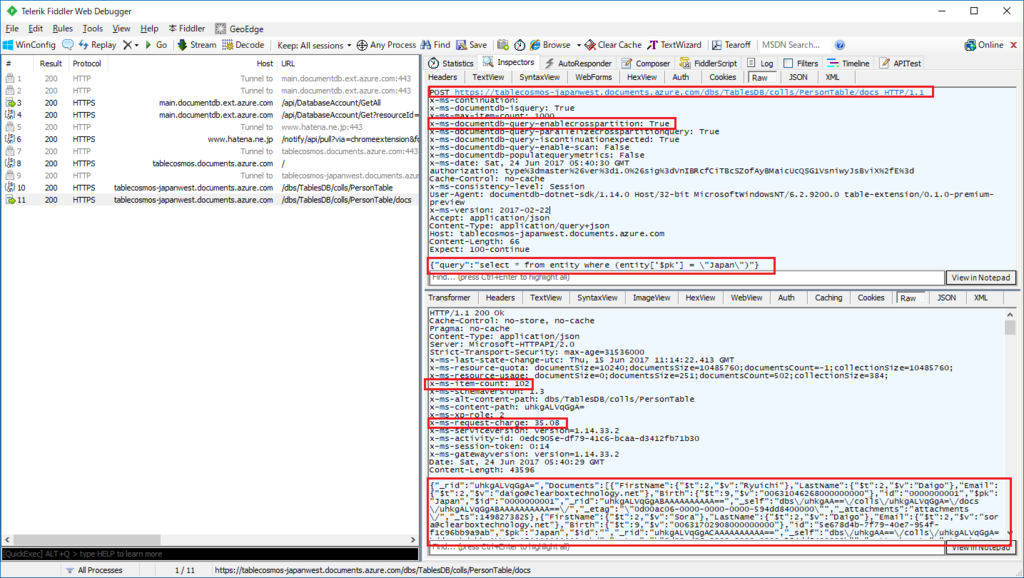Click Browse in the toolbar
This screenshot has height=578, width=1024.
(x=550, y=45)
